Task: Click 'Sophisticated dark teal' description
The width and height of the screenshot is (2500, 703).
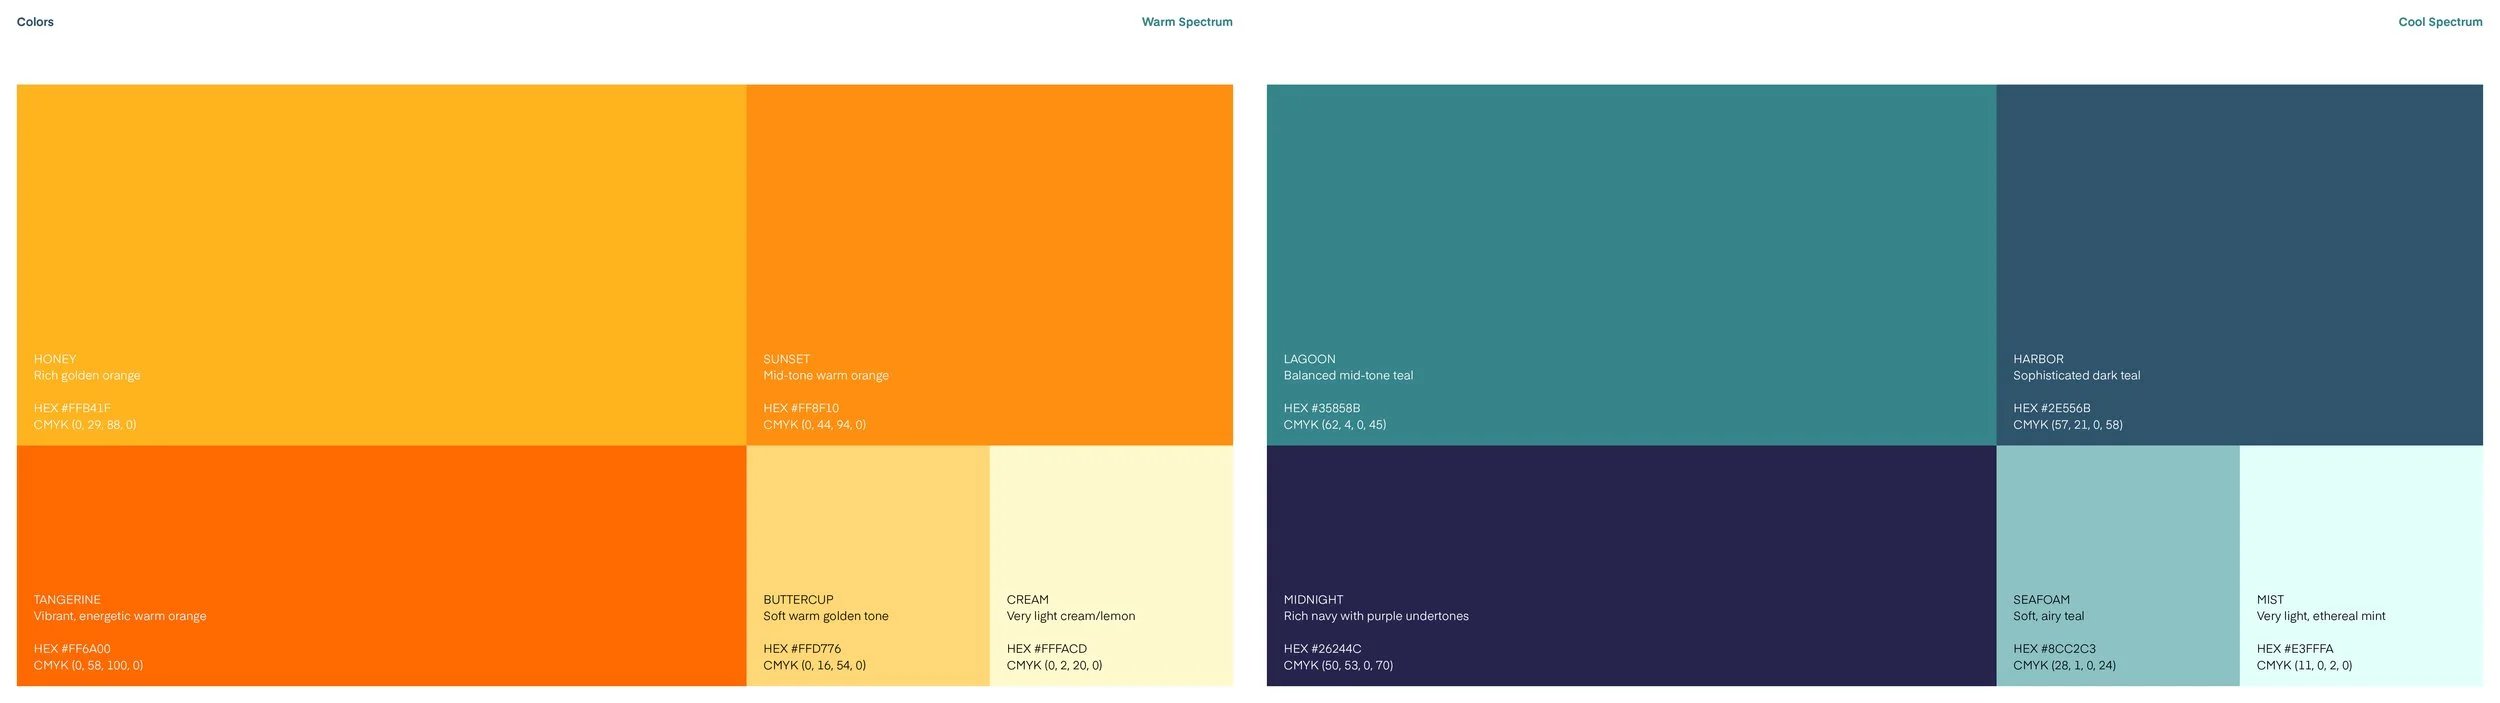Action: coord(2077,376)
